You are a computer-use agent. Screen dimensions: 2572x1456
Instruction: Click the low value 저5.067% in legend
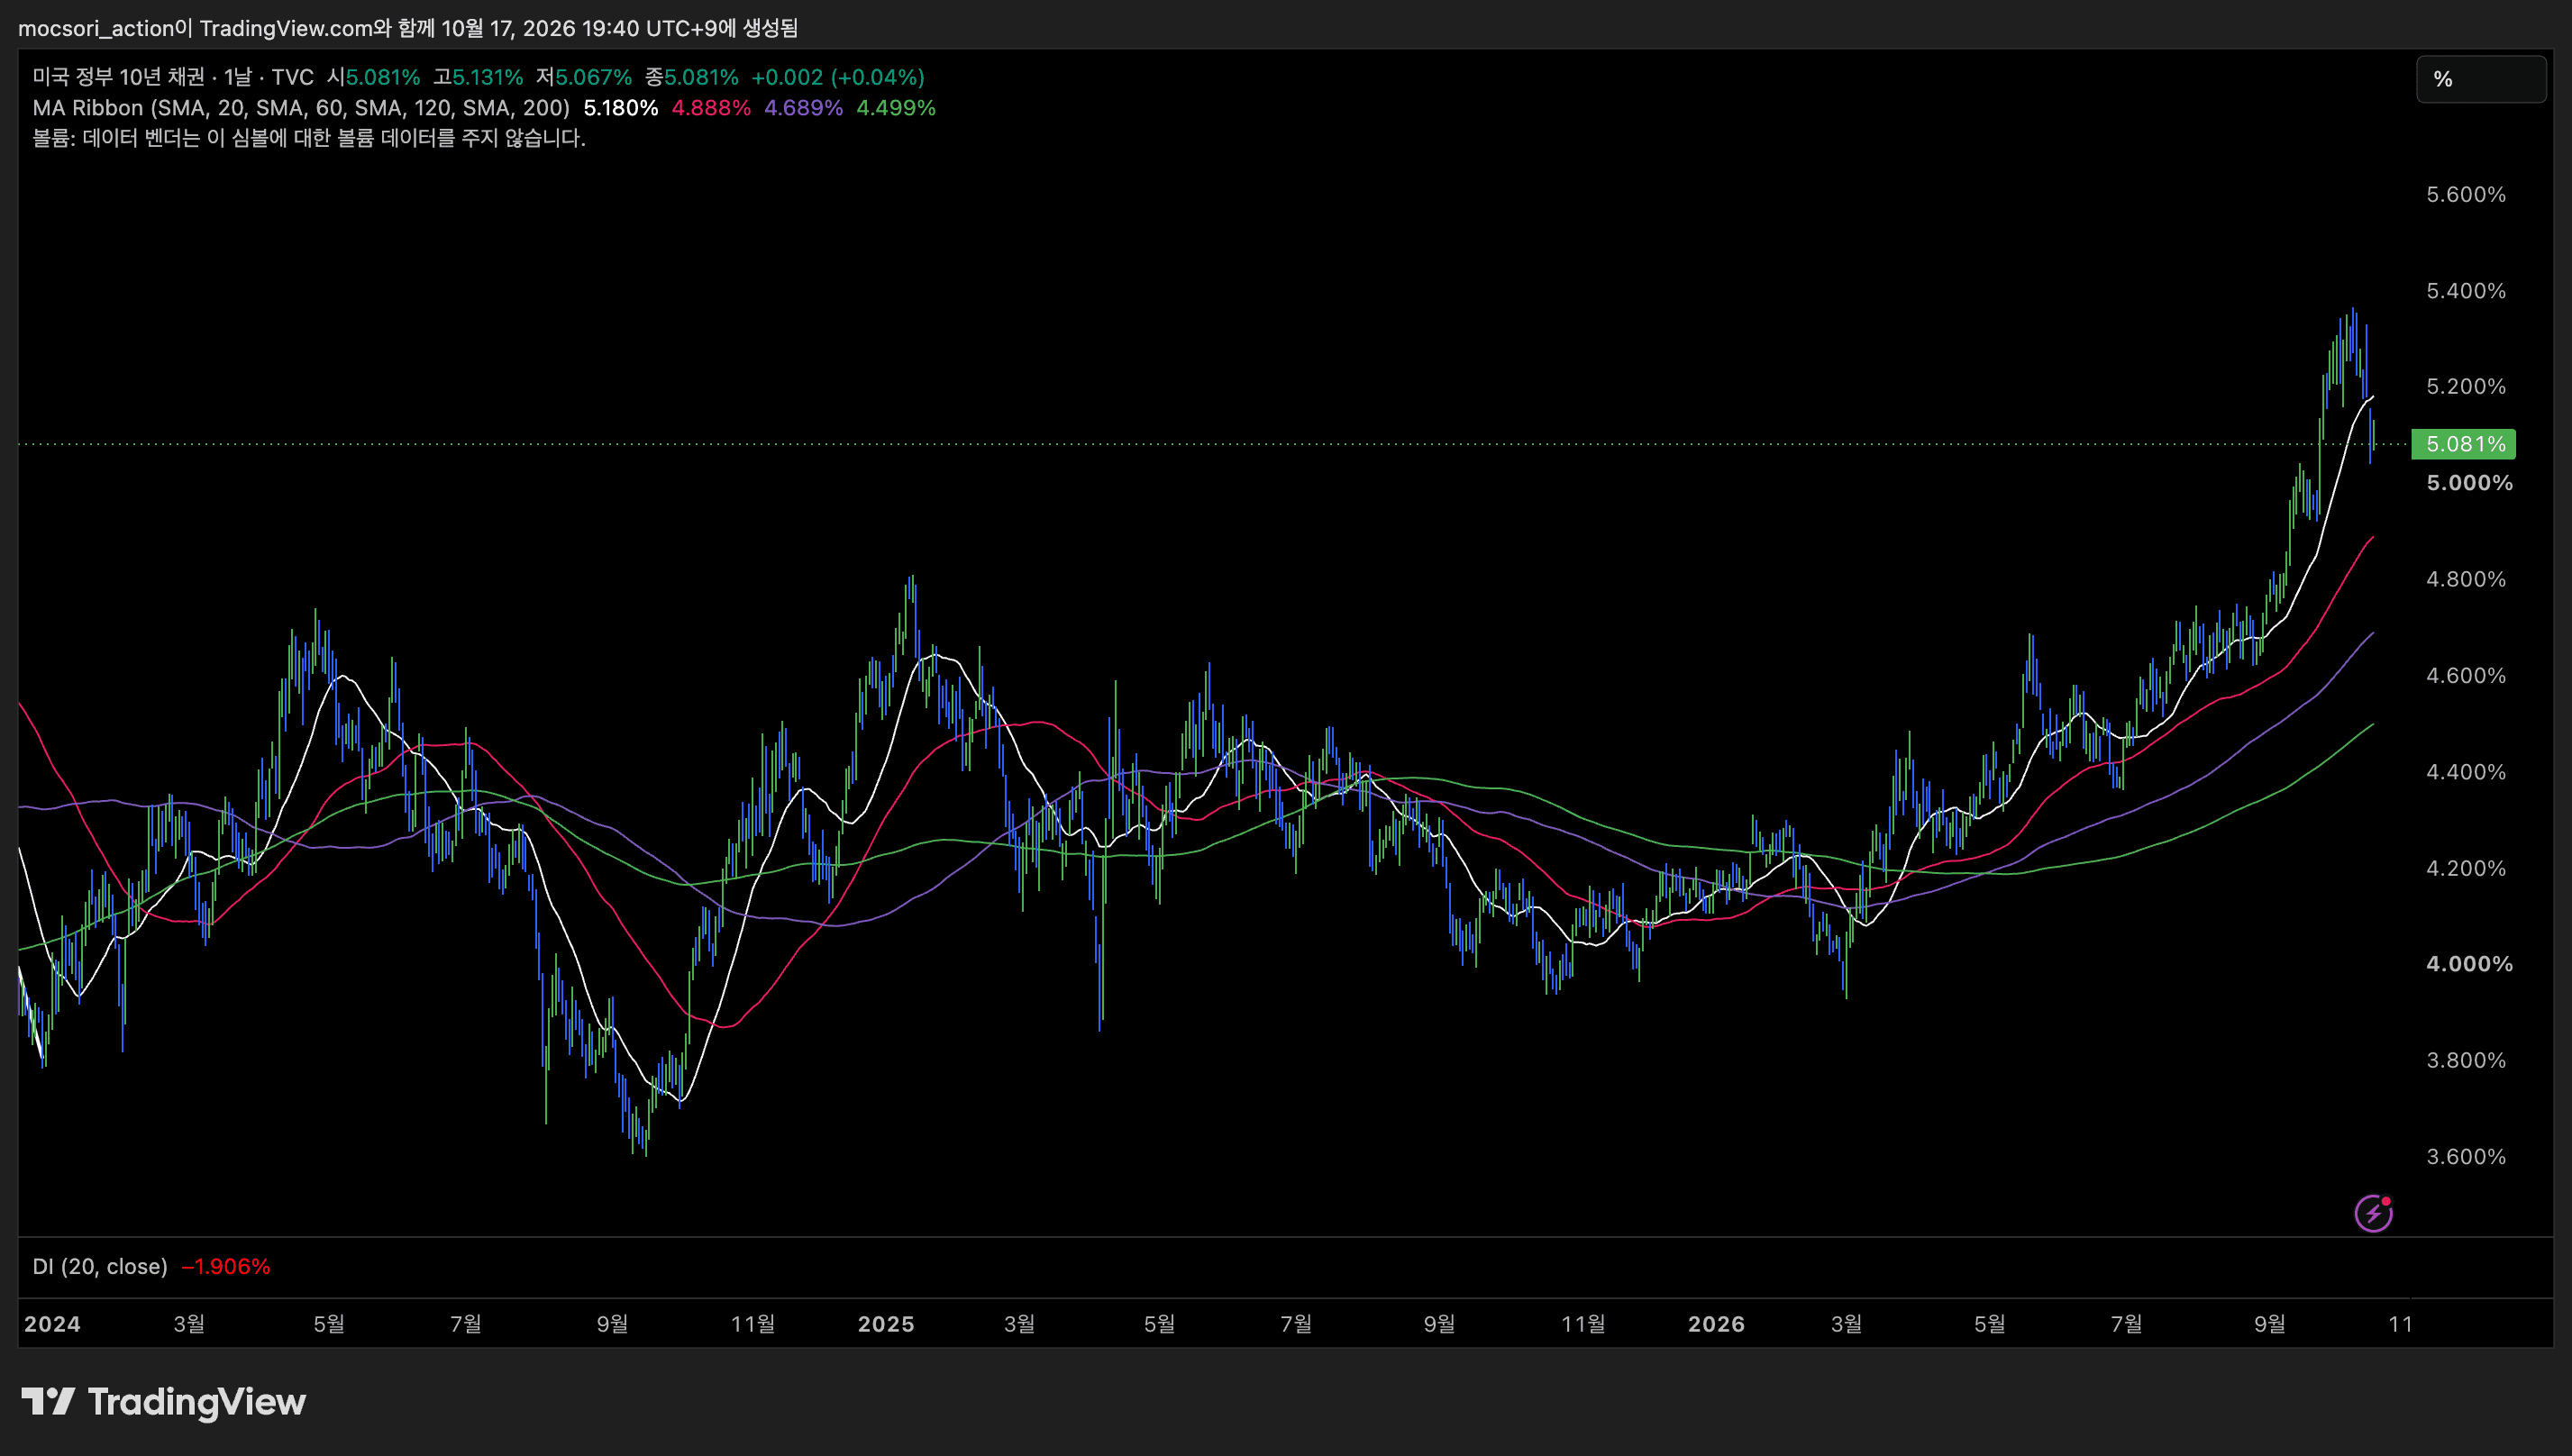pos(584,77)
